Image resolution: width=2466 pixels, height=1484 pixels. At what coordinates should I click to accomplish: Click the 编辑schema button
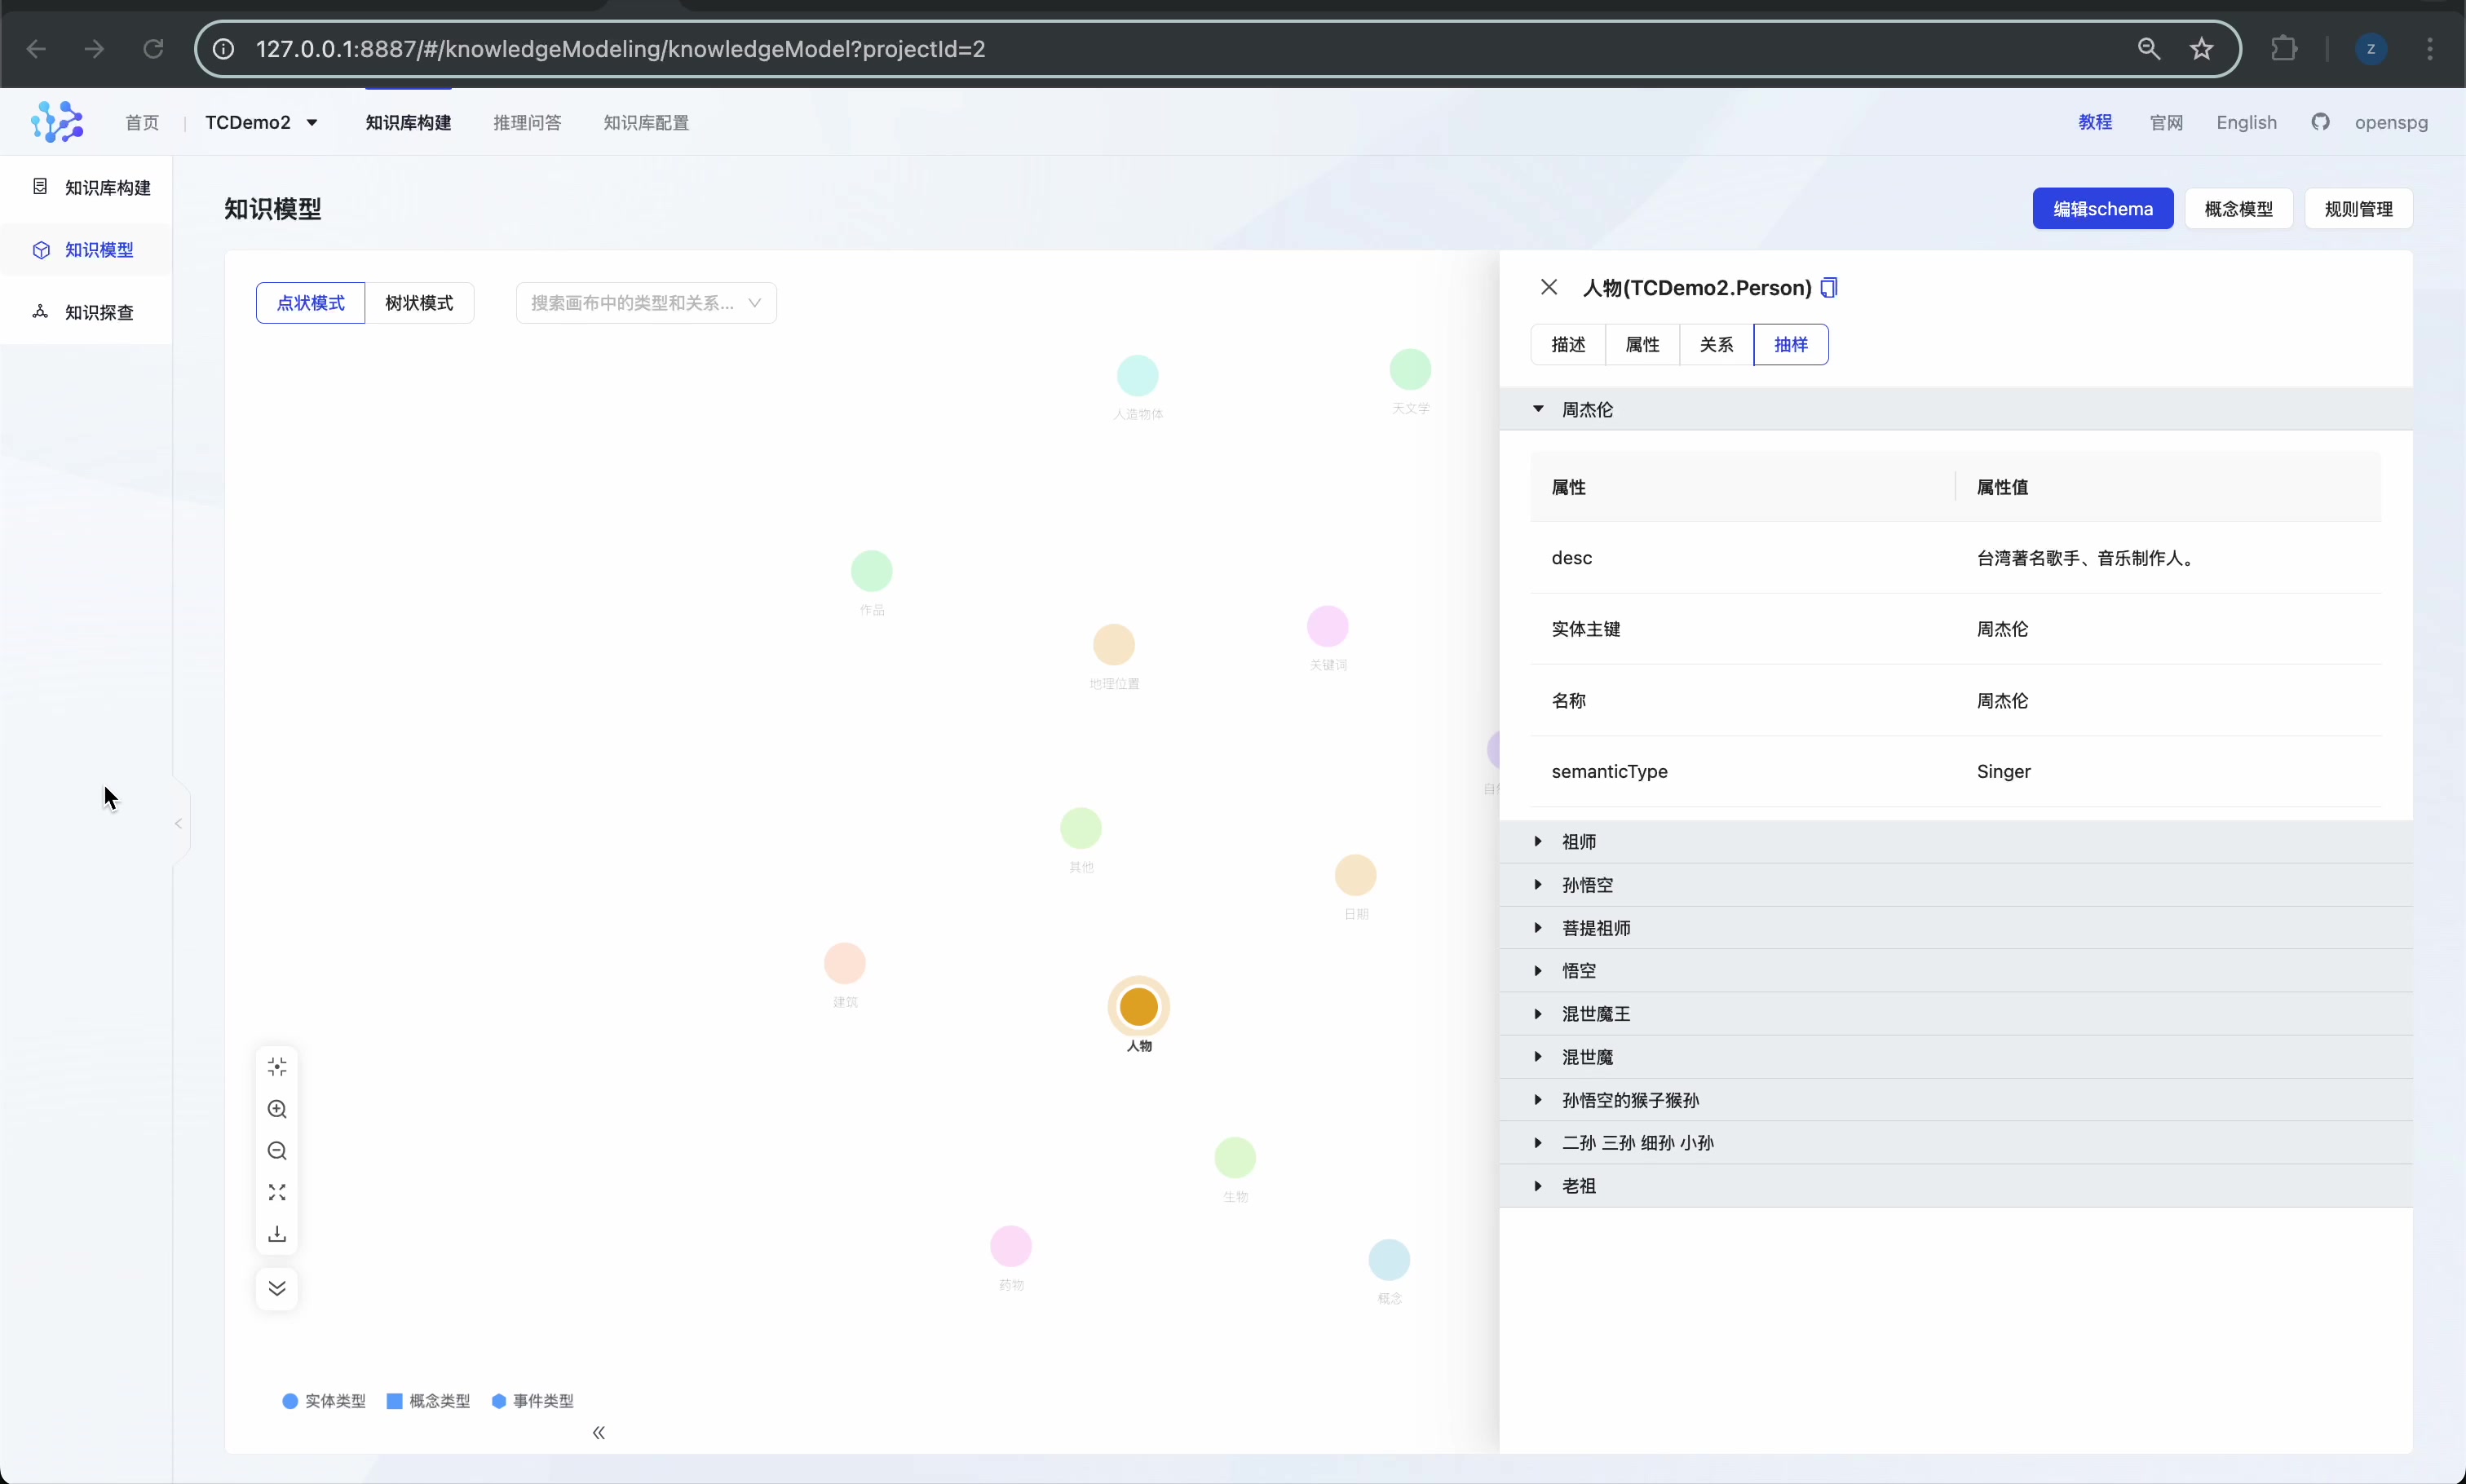pos(2102,209)
